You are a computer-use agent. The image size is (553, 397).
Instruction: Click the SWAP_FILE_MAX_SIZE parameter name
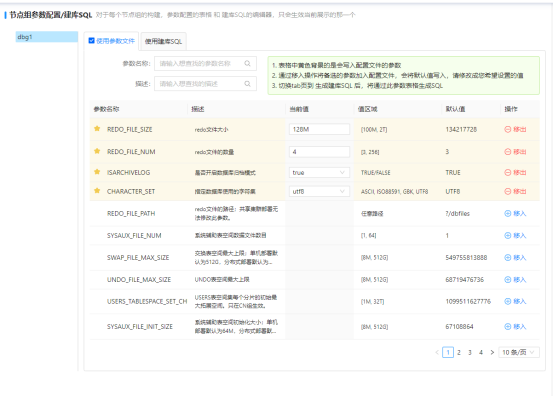(138, 258)
